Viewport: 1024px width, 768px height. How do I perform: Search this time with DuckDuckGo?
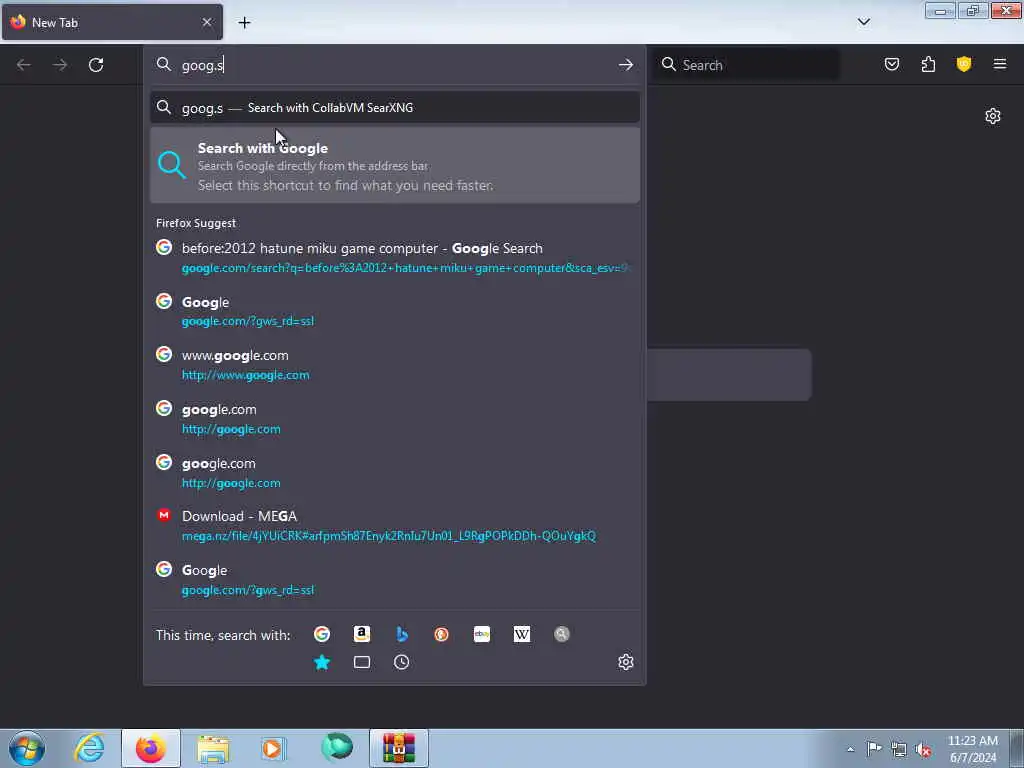[x=441, y=634]
